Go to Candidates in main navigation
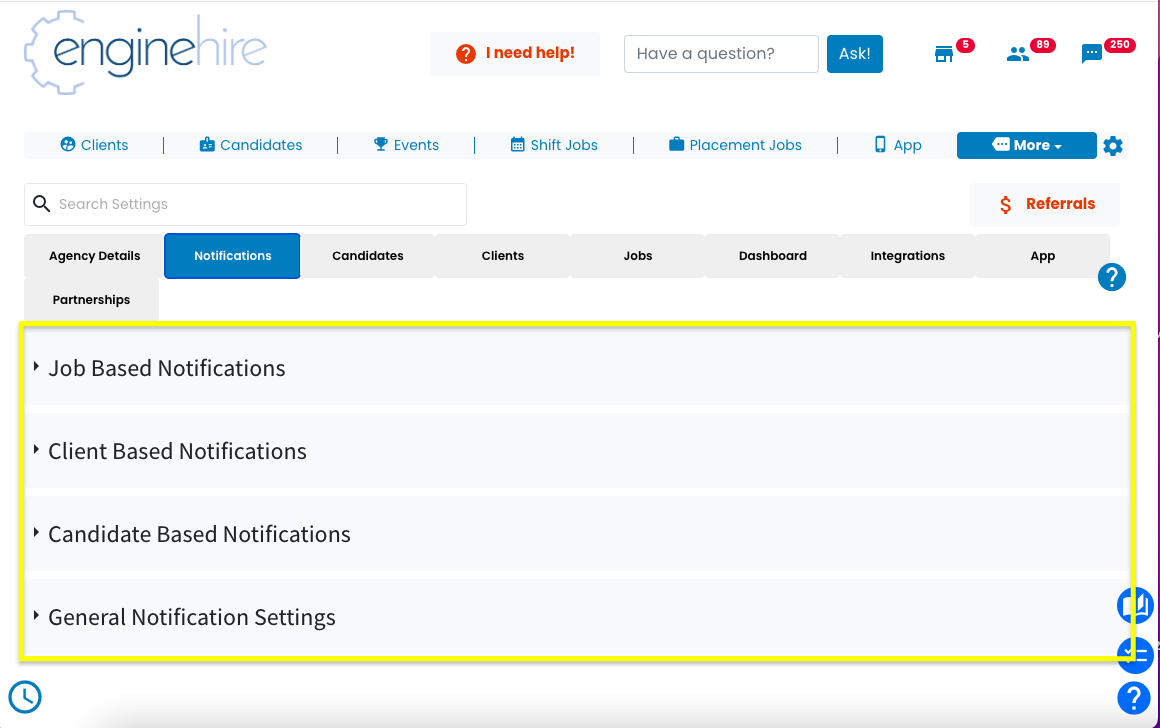The image size is (1160, 728). [x=251, y=145]
